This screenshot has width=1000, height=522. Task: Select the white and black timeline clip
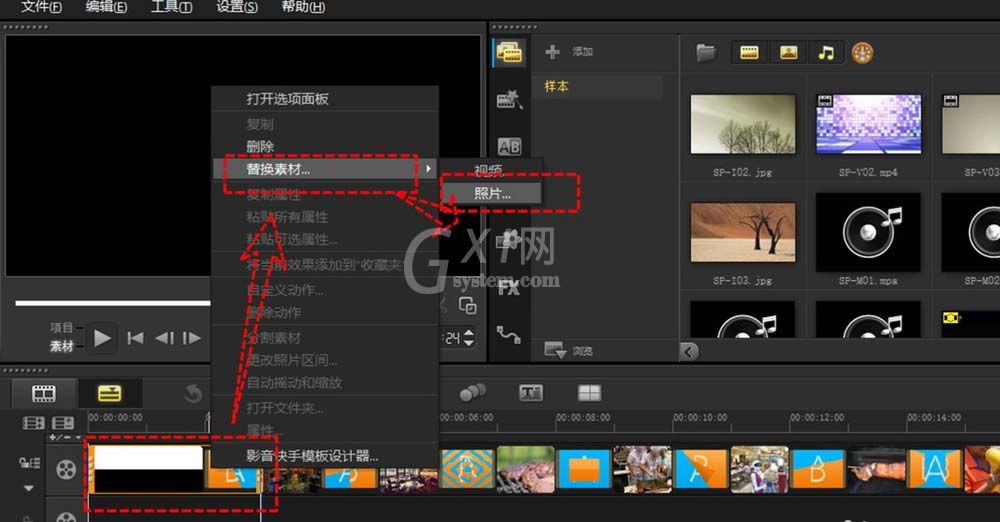tap(148, 469)
